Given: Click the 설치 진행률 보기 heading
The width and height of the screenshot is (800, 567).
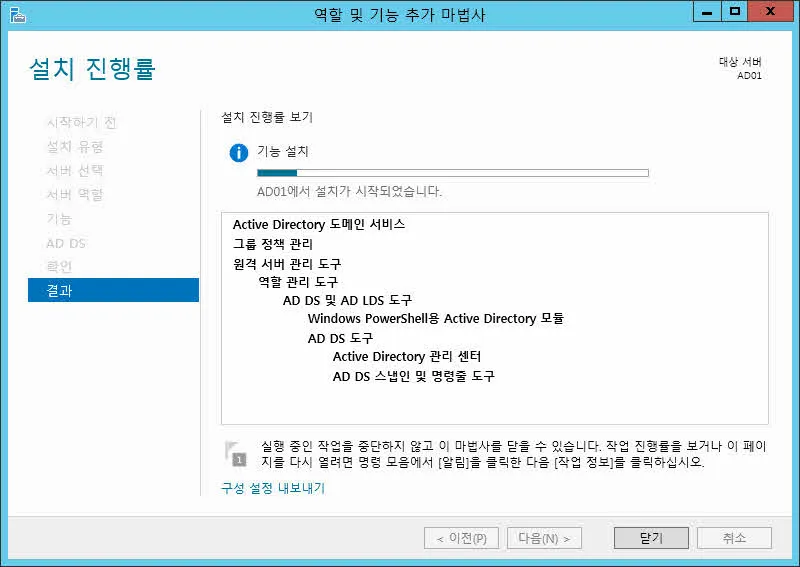Looking at the screenshot, I should tap(267, 117).
